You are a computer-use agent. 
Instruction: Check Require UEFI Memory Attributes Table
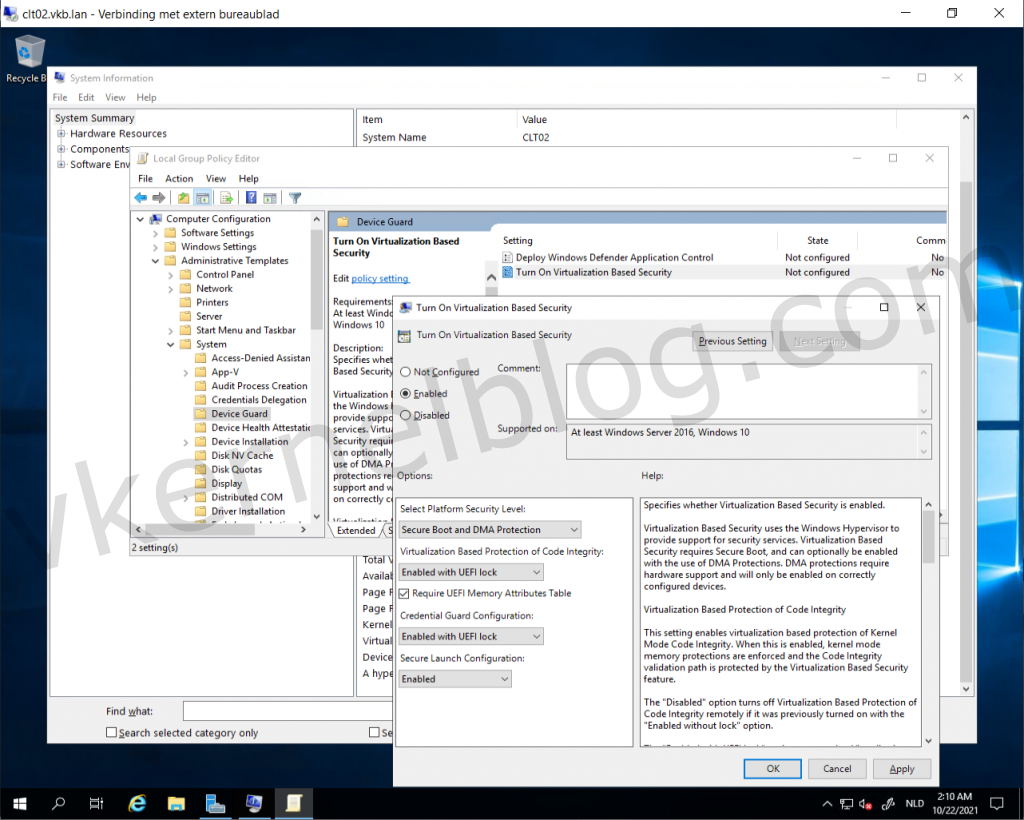click(x=402, y=592)
